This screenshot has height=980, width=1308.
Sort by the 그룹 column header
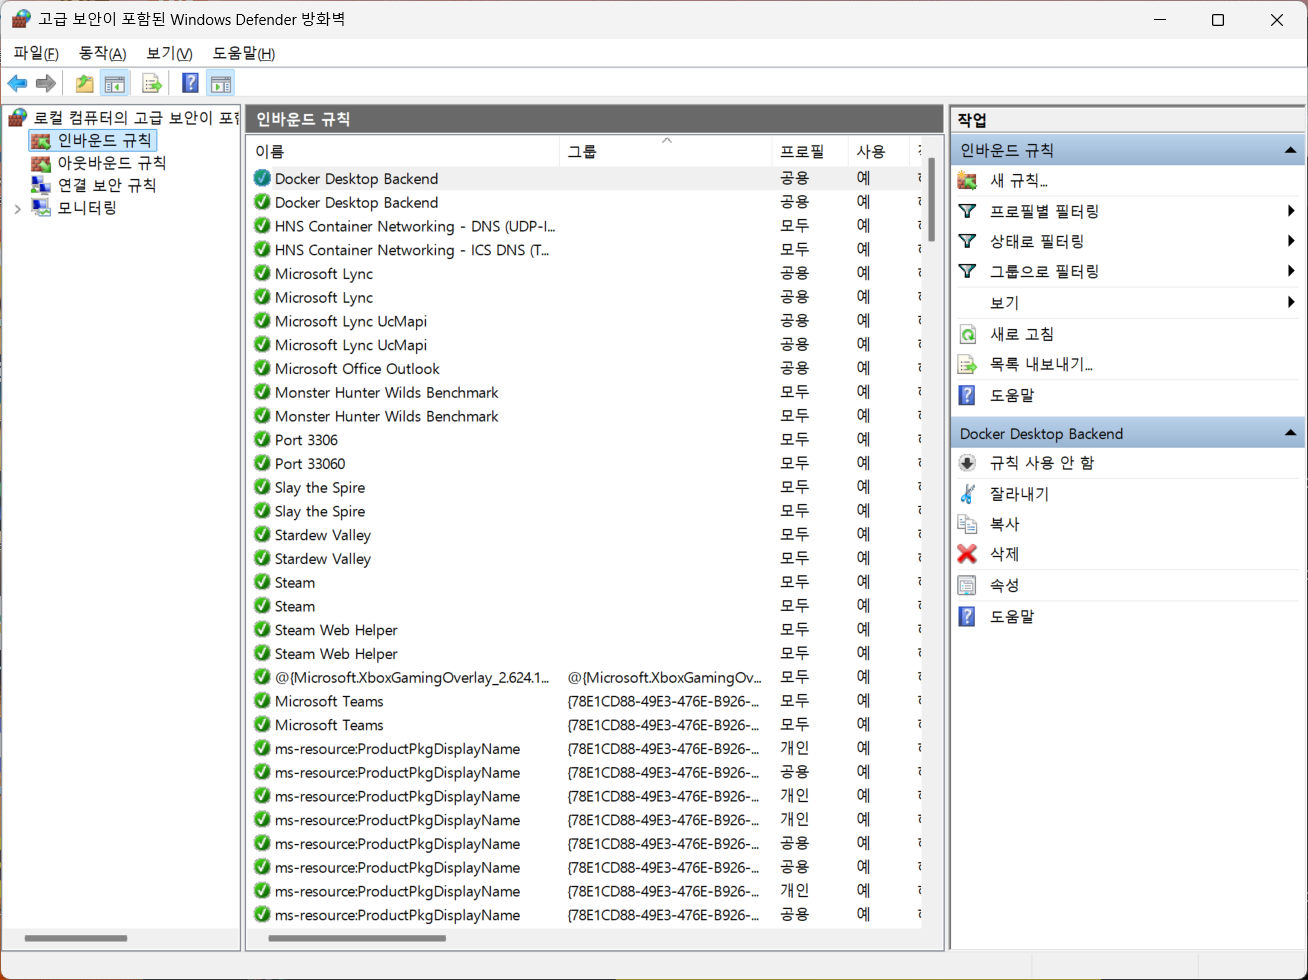pos(666,151)
